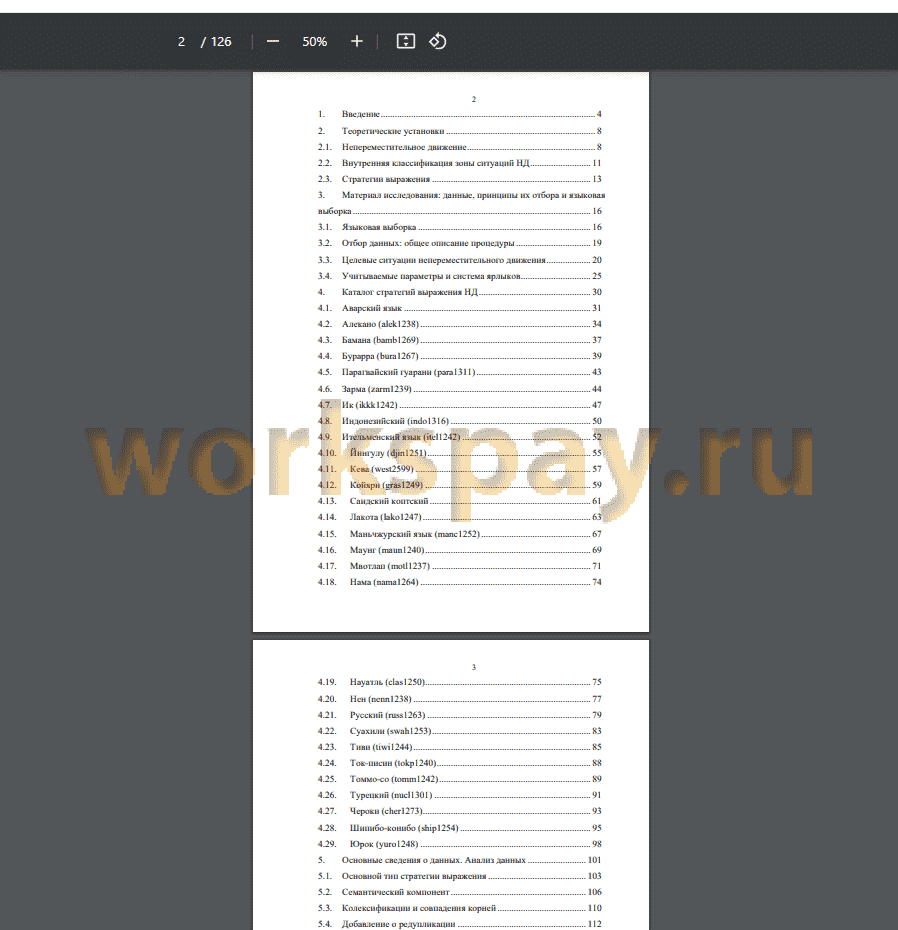Select entry 4.20 'Нен (nenn1238)'
Image resolution: width=898 pixels, height=930 pixels.
460,699
